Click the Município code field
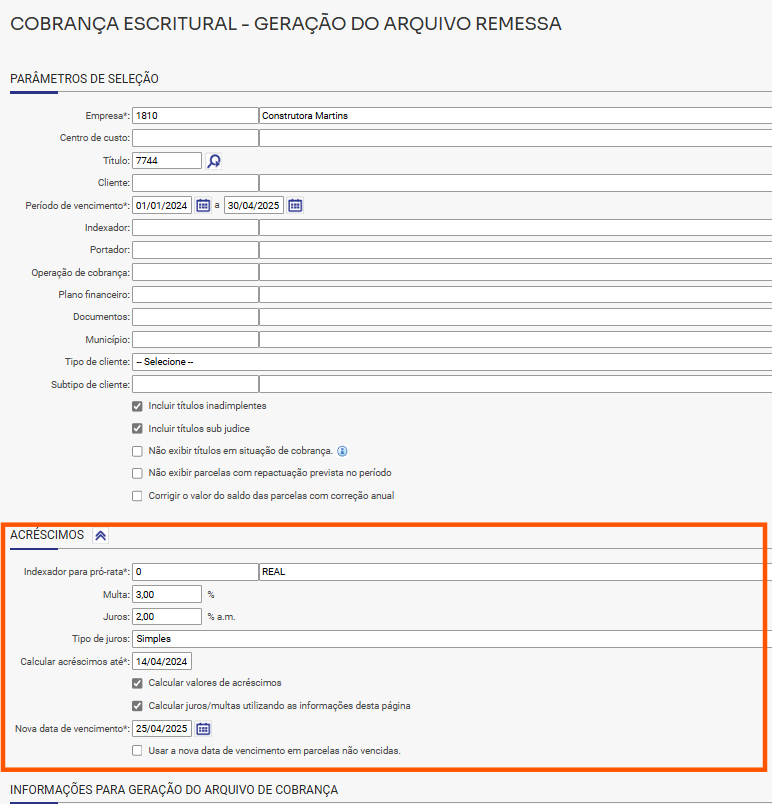The image size is (772, 804). click(x=195, y=339)
